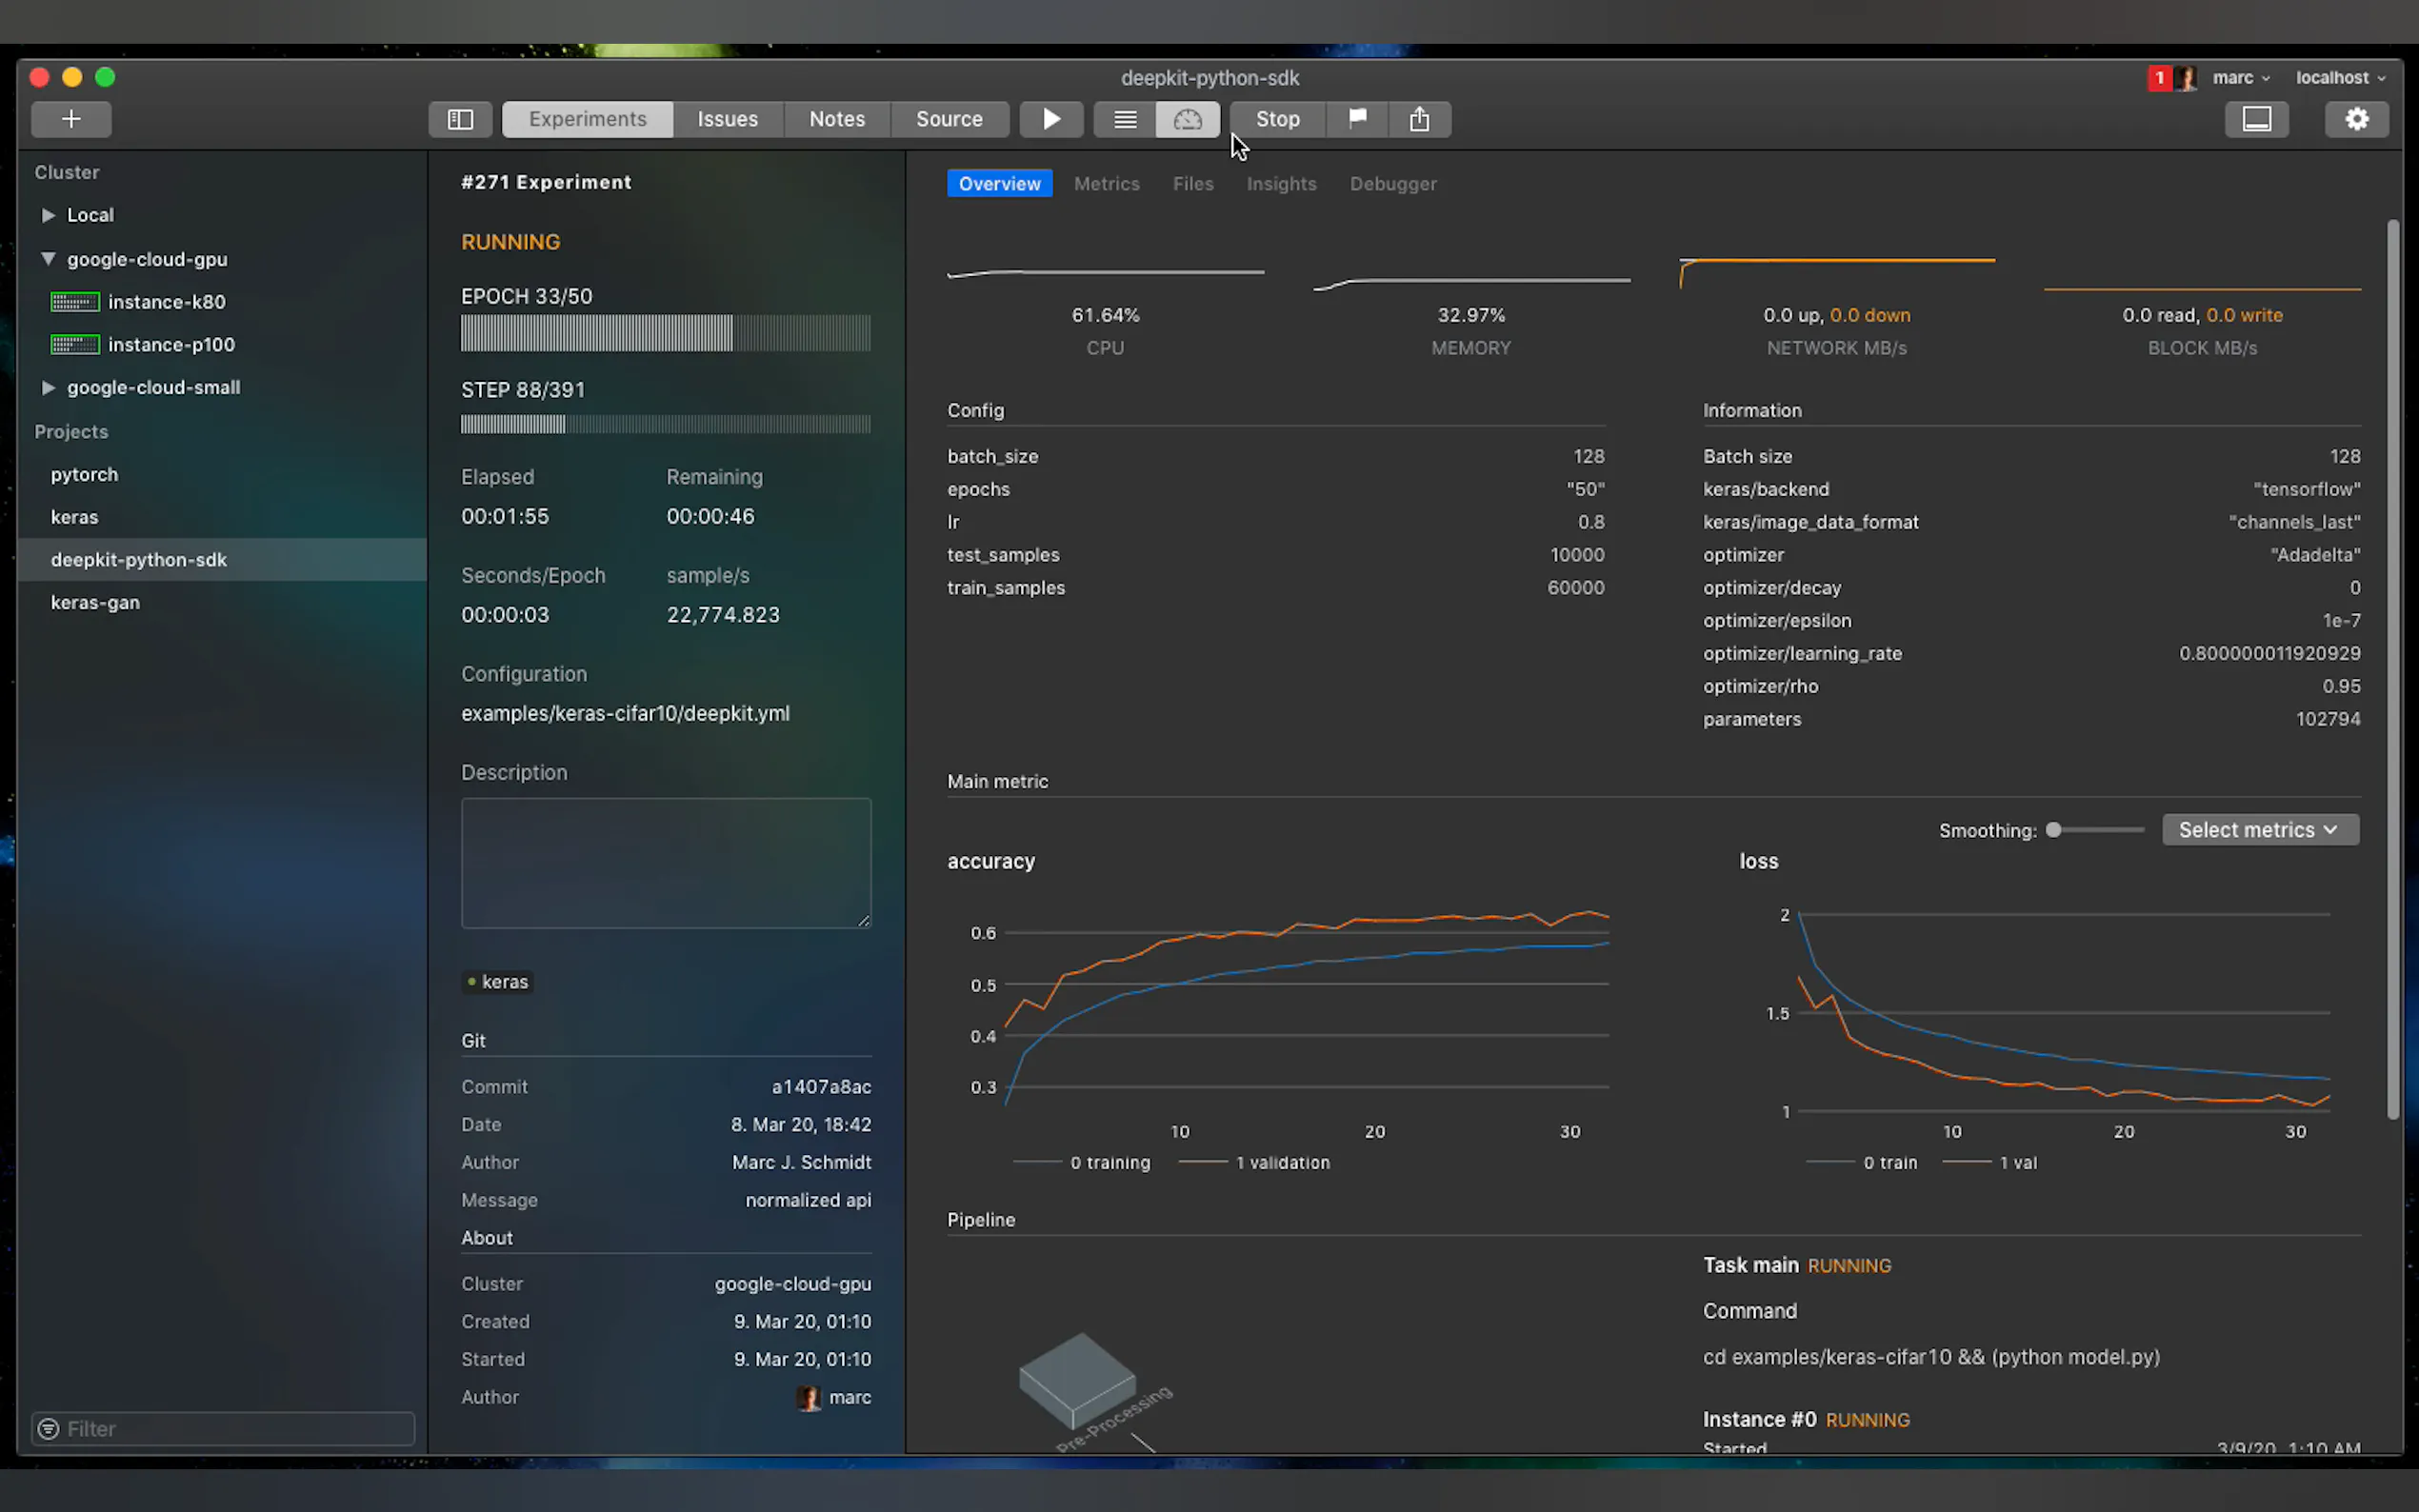Select the dashboard gauge view icon
Viewport: 2419px width, 1512px height.
click(x=1187, y=119)
